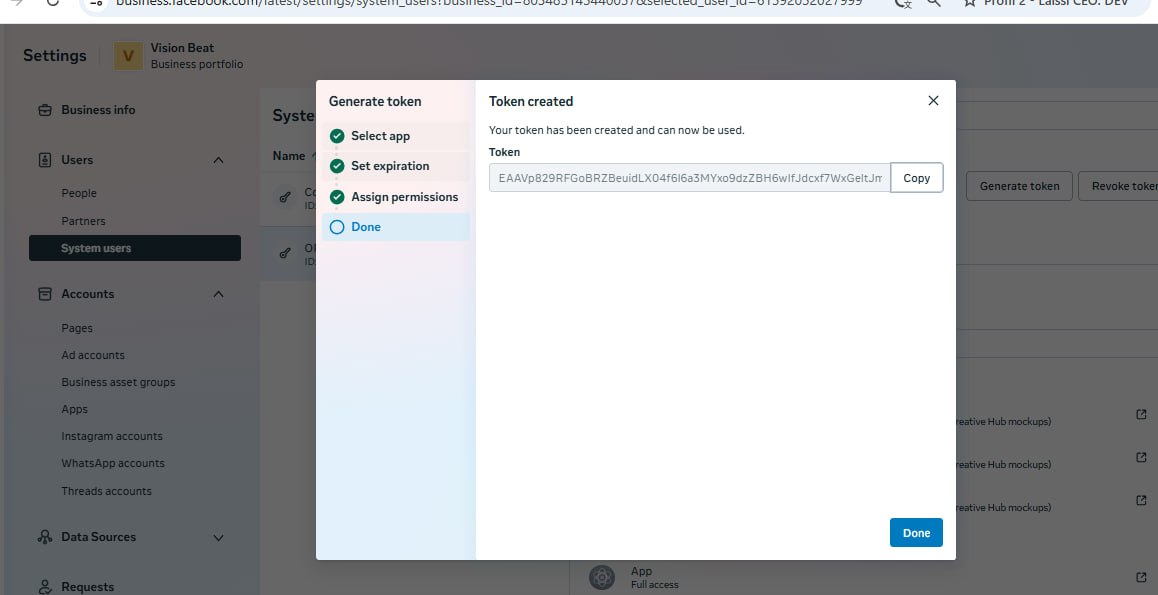1158x595 pixels.
Task: Open Vision Beat business portfolio switcher
Action: pyautogui.click(x=179, y=56)
